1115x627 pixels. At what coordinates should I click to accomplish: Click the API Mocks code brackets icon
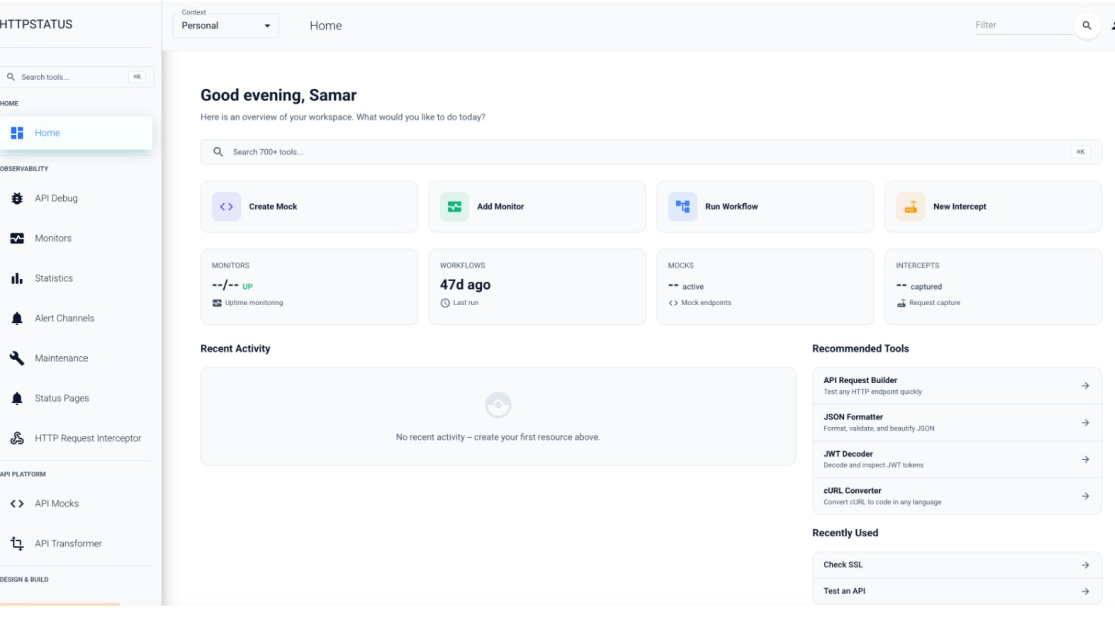[x=17, y=503]
